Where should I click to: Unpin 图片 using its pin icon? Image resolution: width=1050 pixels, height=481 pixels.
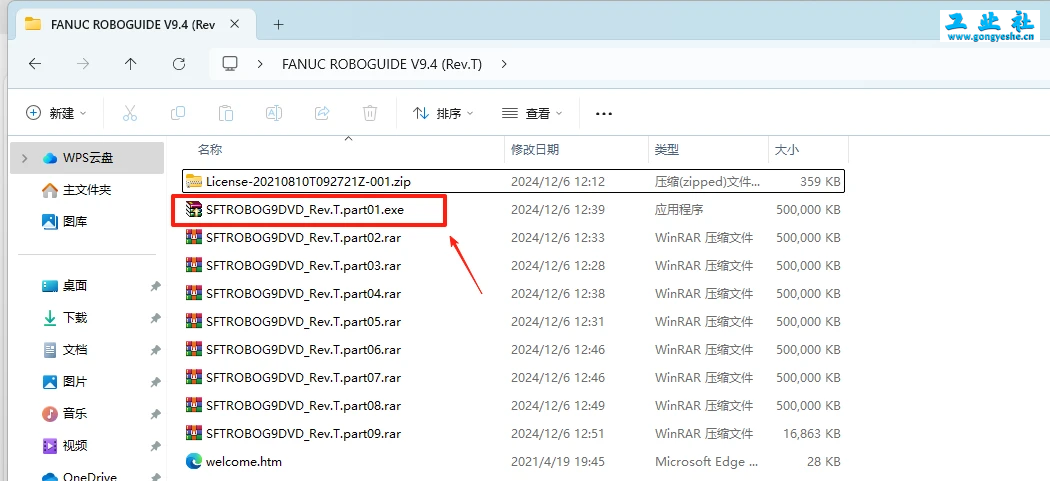pyautogui.click(x=155, y=382)
